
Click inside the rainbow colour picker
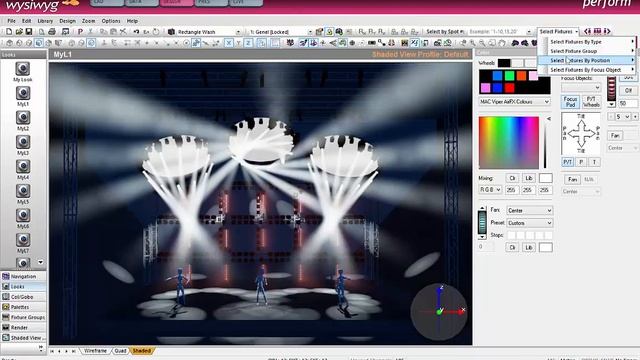[509, 142]
